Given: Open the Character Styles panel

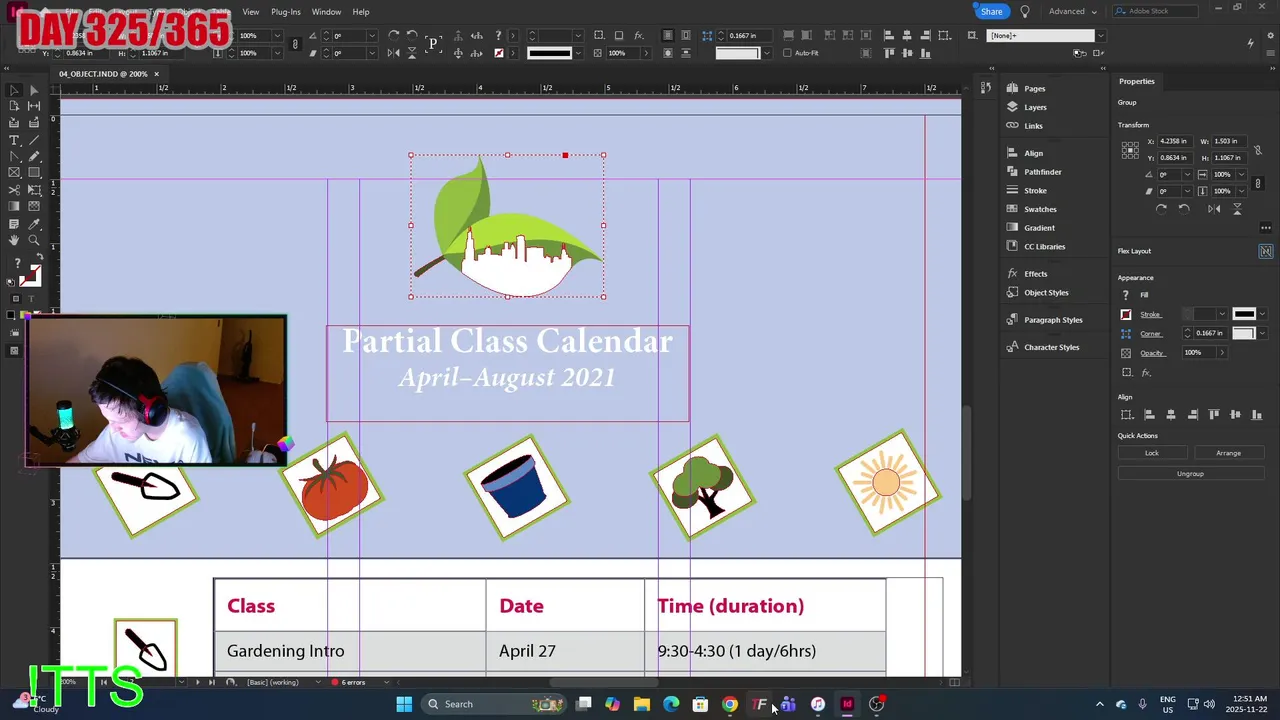Looking at the screenshot, I should point(1051,347).
